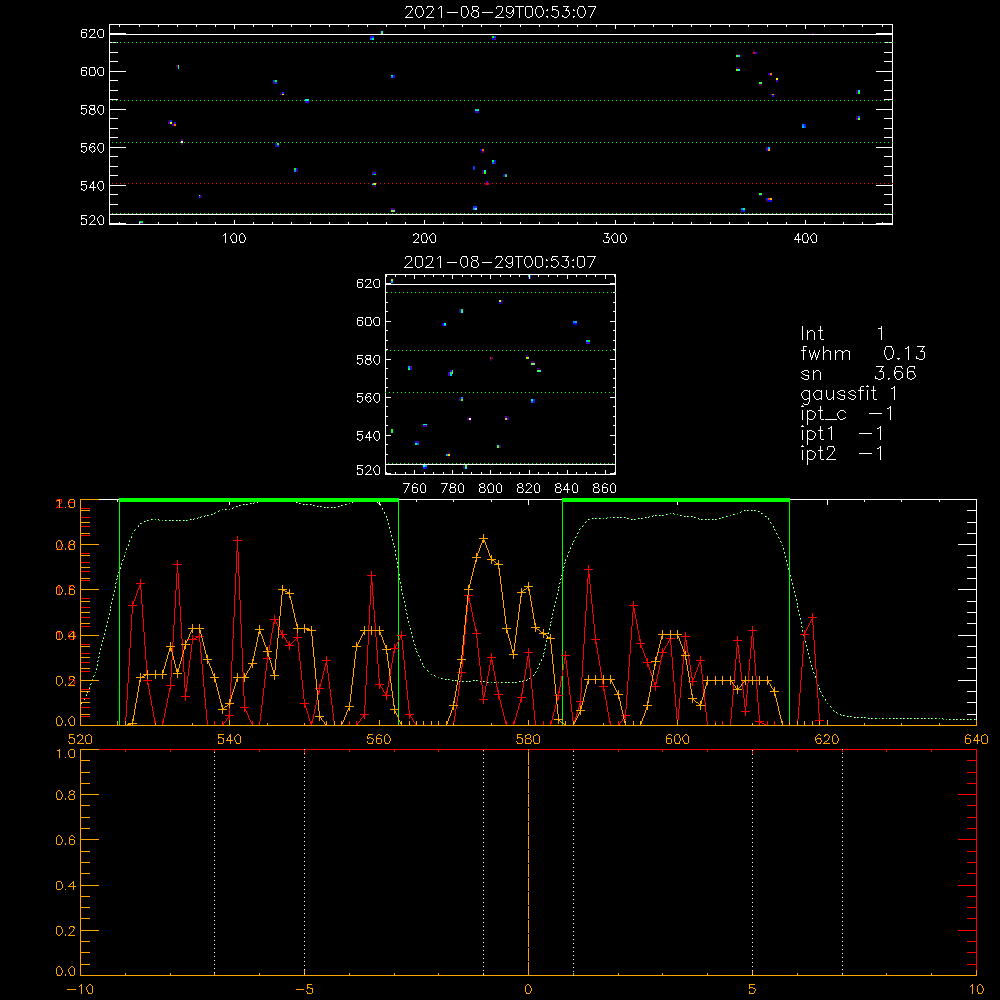Click x-axis label 860 on the small scatter plot
This screenshot has width=1000, height=1000.
605,489
